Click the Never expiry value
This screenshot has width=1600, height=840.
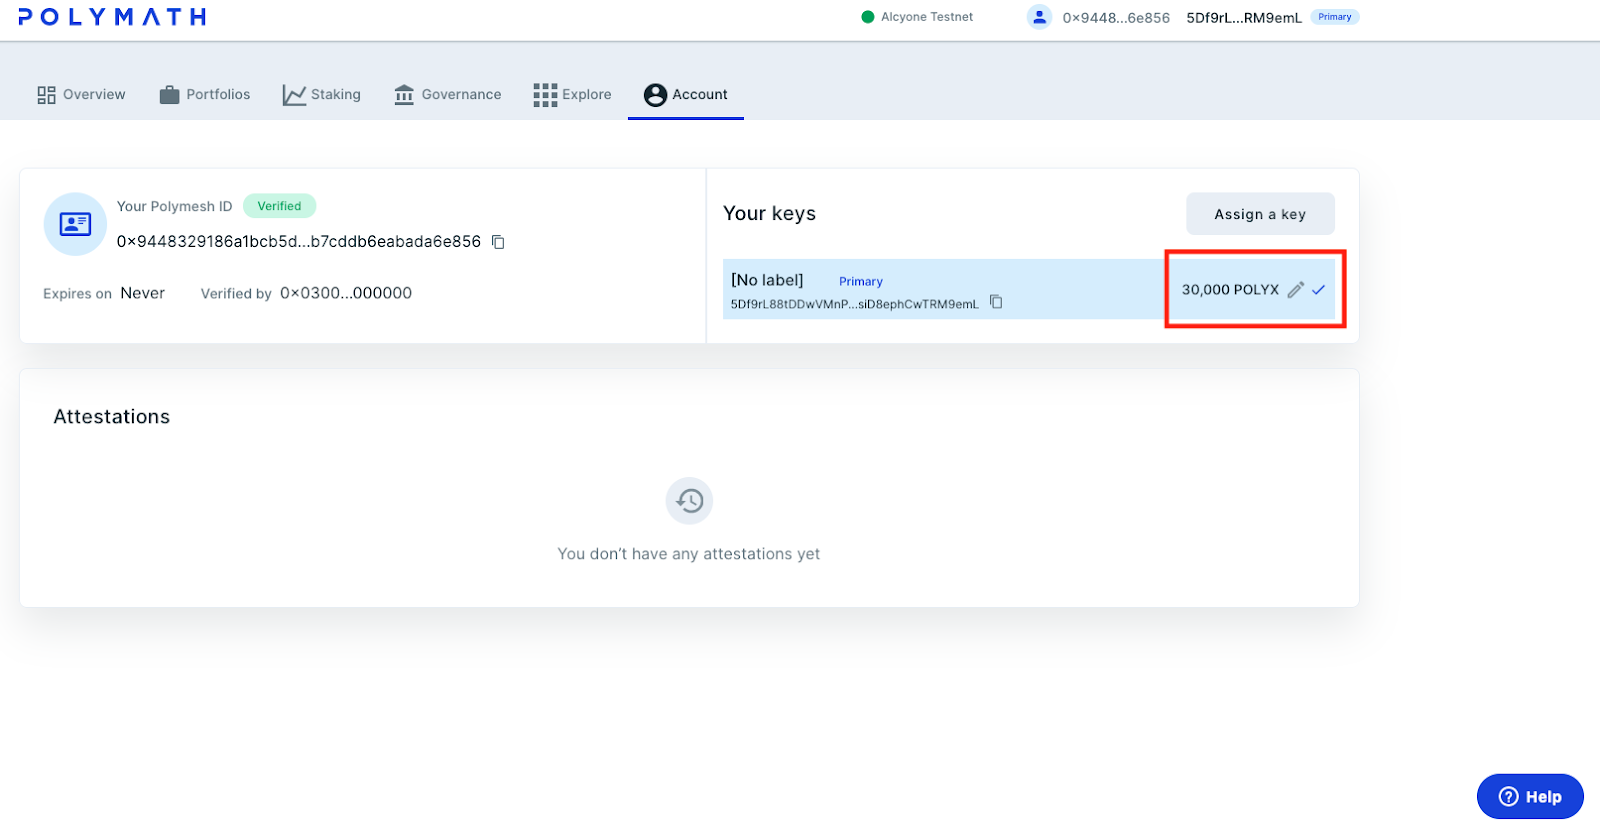tap(143, 293)
